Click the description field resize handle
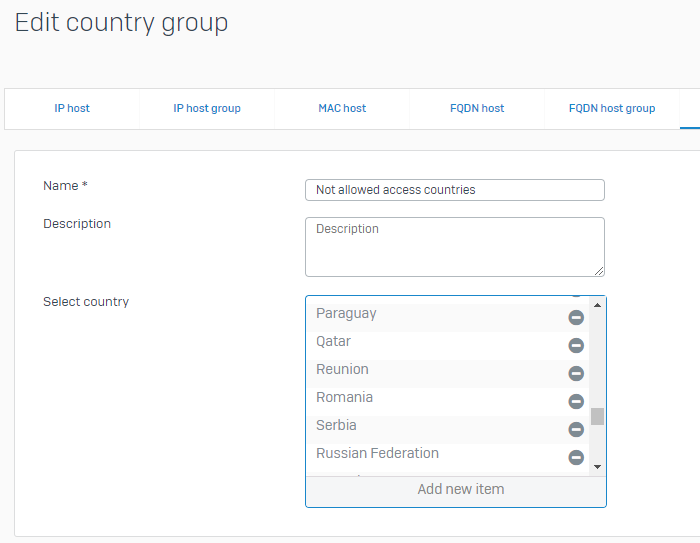Screen dimensions: 700x543 point(599,271)
